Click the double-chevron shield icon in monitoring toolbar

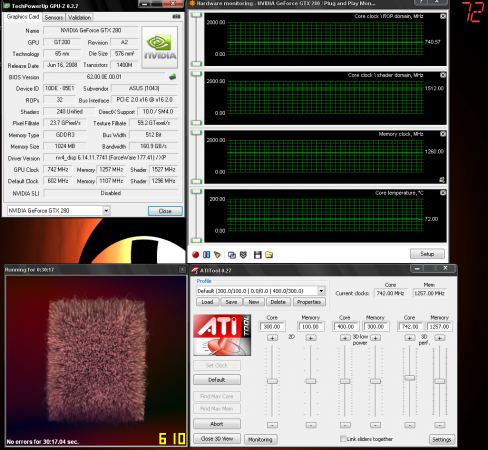243,255
